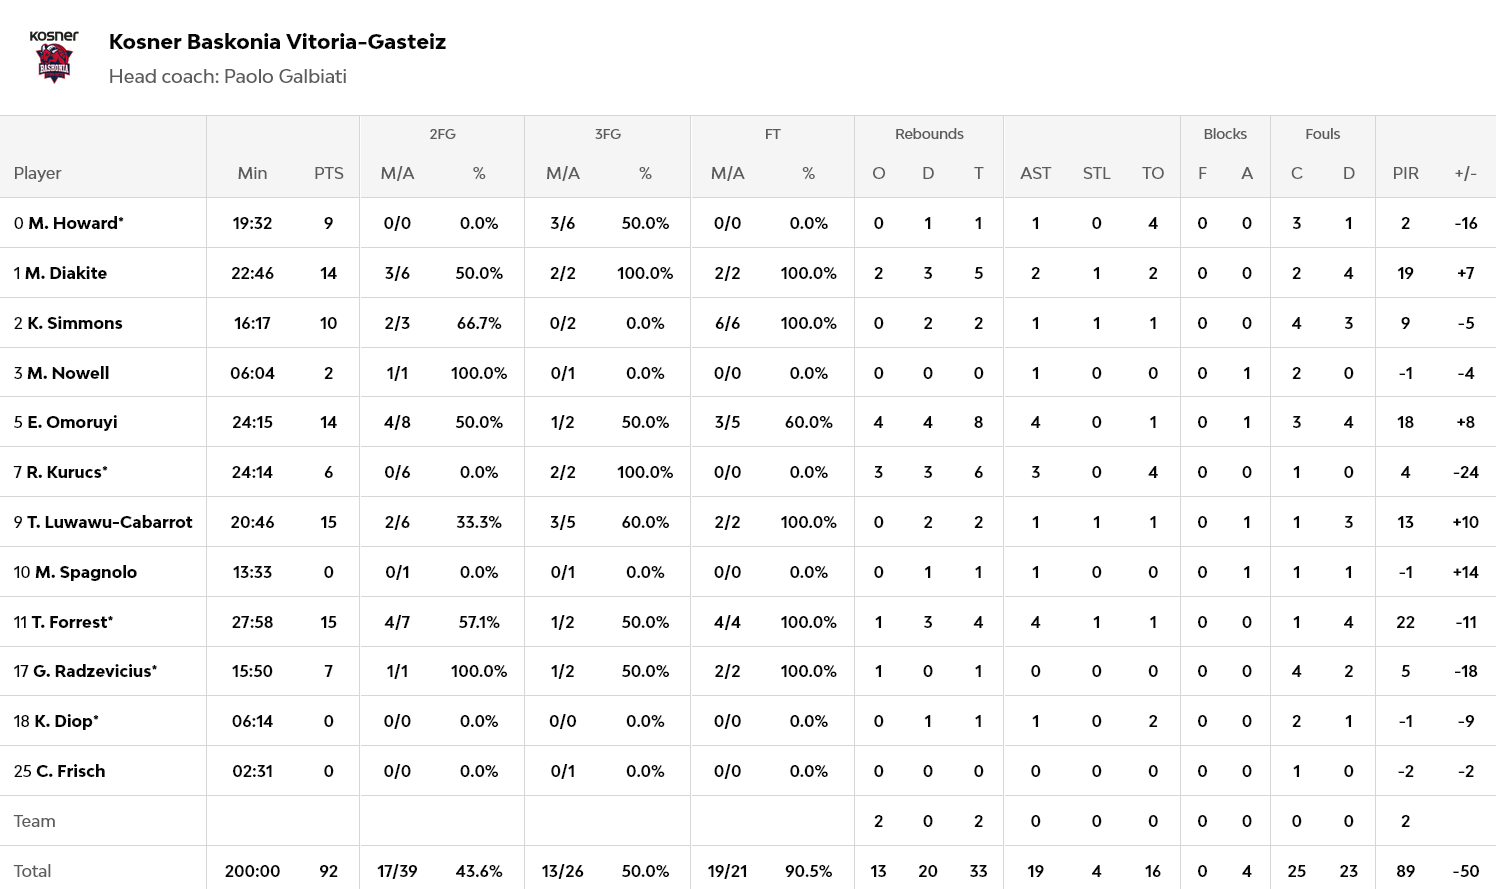Click G. Radzevicius player name
The width and height of the screenshot is (1496, 889).
pos(93,671)
